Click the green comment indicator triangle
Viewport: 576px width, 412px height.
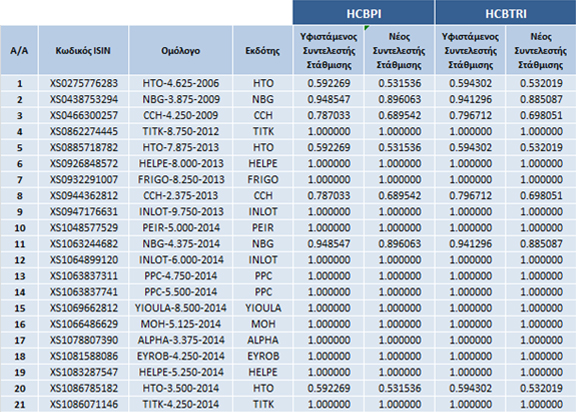[x=367, y=28]
